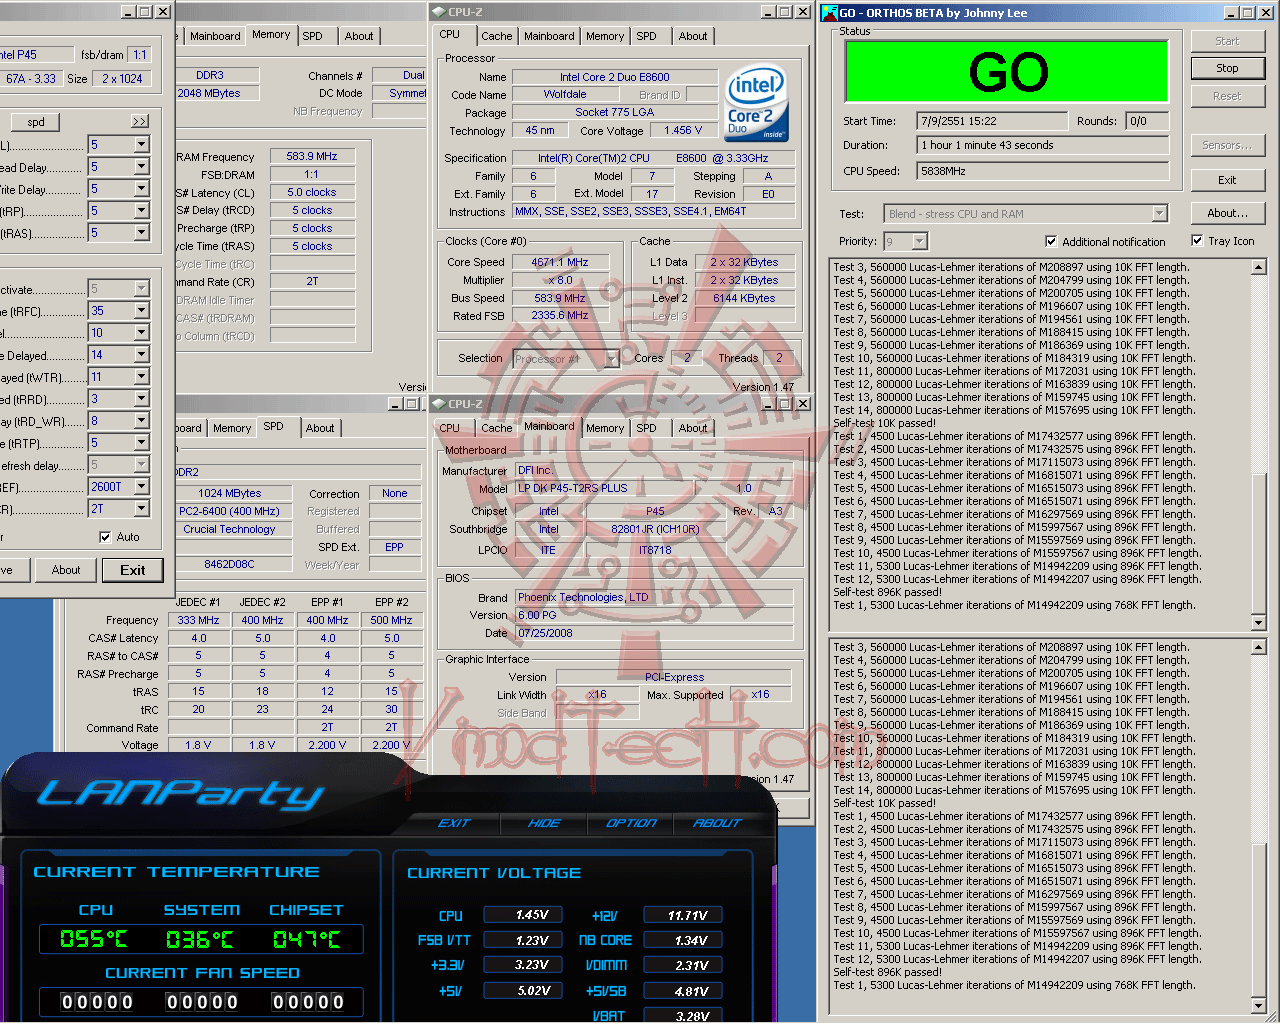This screenshot has height=1024, width=1280.
Task: Open the (tWTR) dropdown showing 11
Action: click(x=141, y=377)
